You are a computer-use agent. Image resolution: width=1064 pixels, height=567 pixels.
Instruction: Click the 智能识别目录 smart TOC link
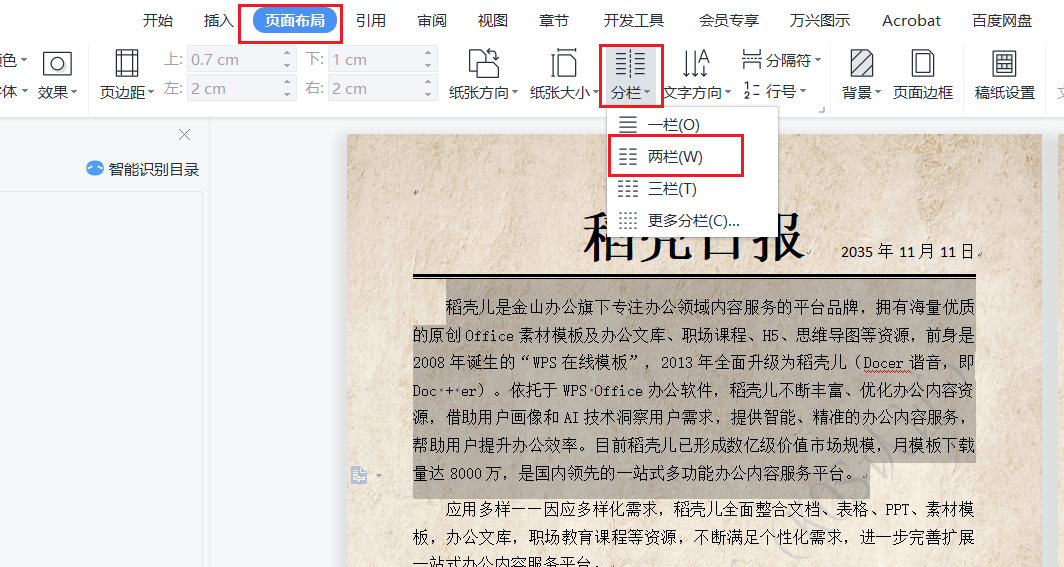(x=143, y=169)
